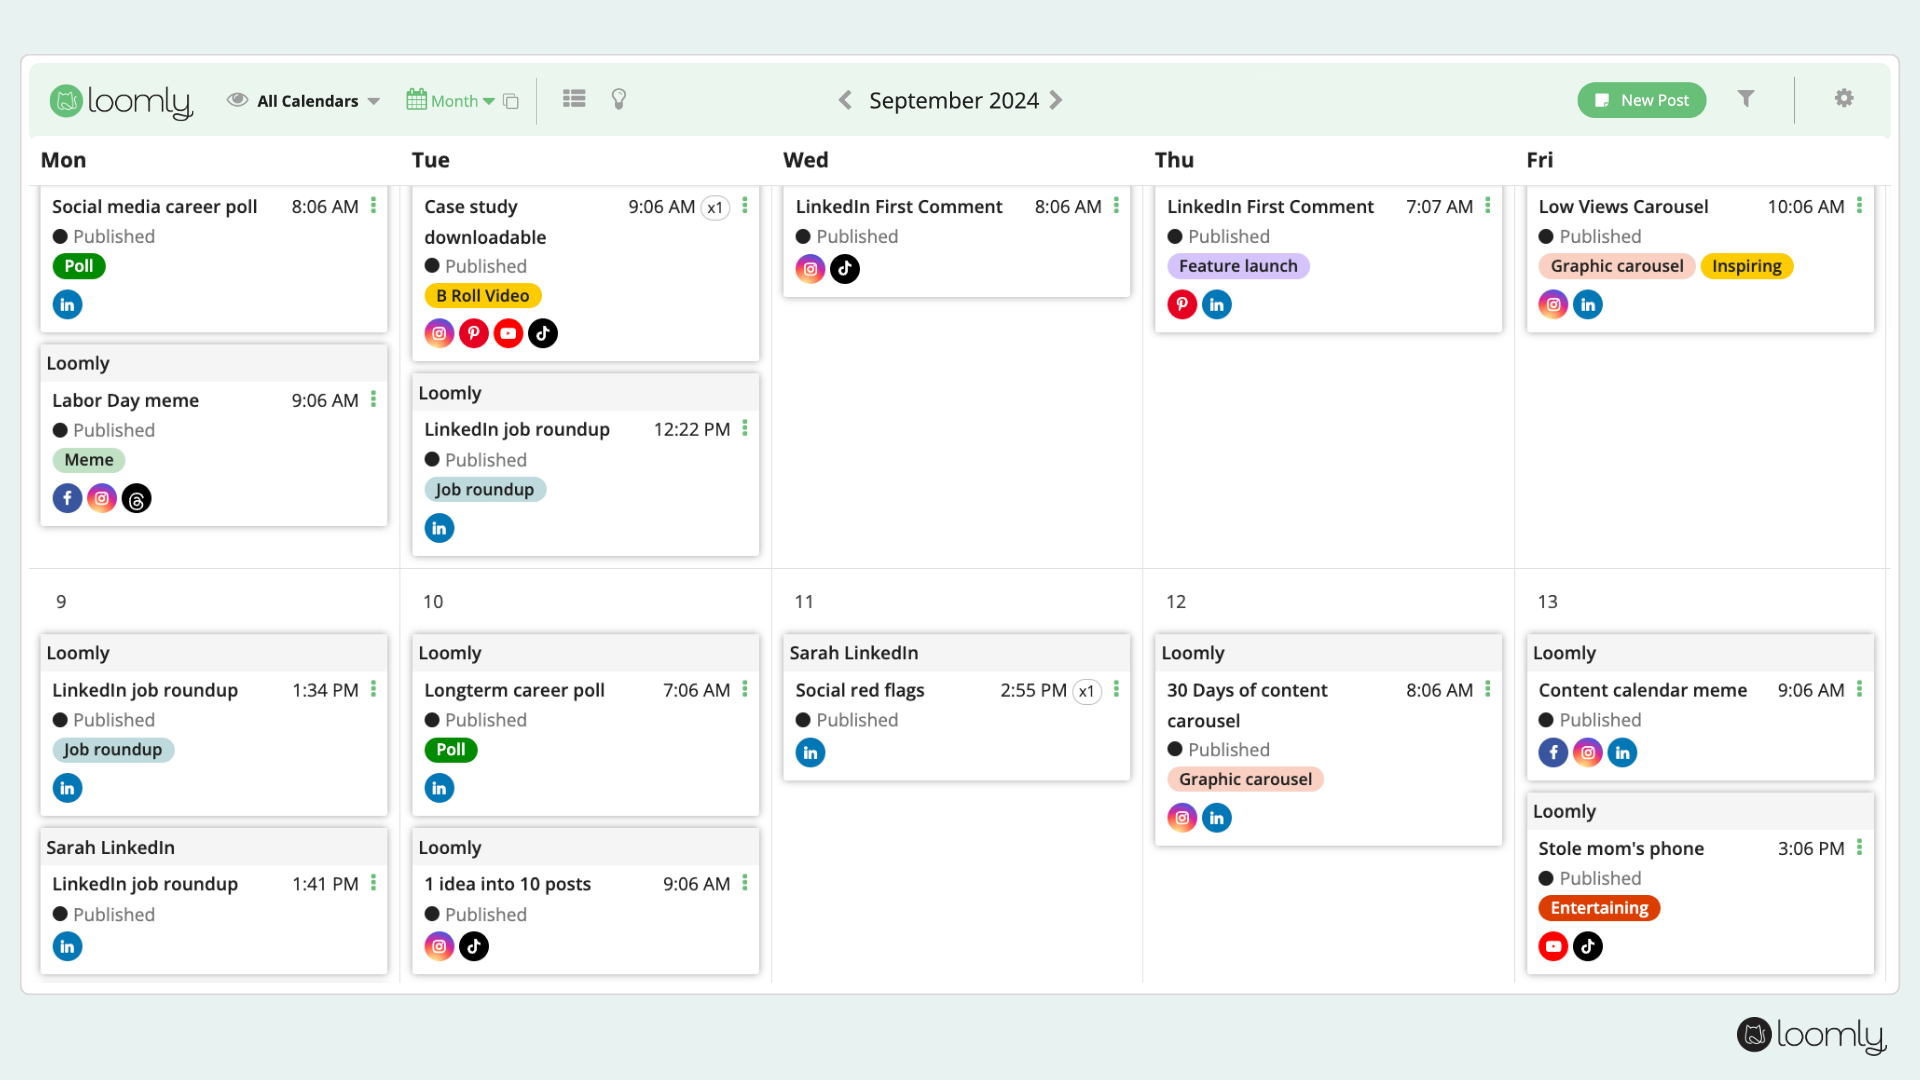
Task: Click the yellow Inspiring label
Action: (x=1747, y=266)
